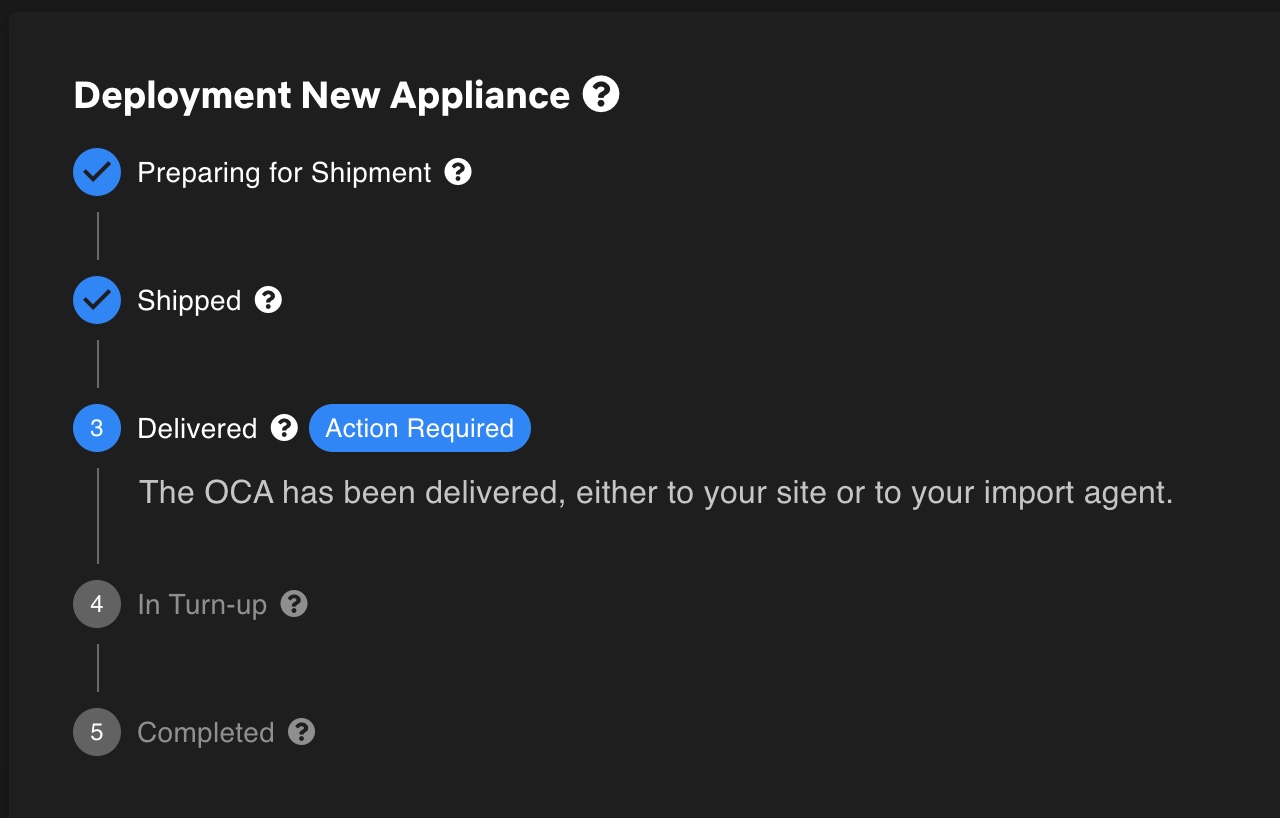This screenshot has height=818, width=1280.
Task: Select the step 4 number circle
Action: click(x=97, y=604)
